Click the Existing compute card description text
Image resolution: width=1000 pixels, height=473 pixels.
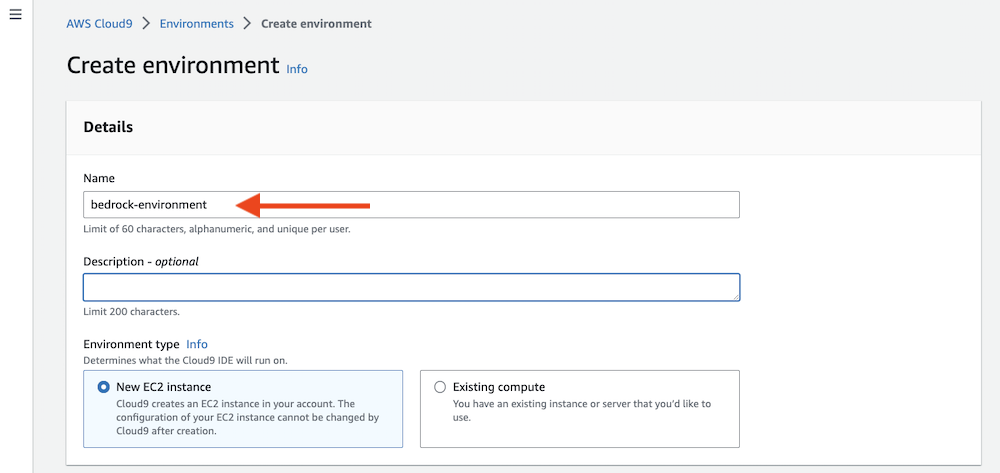click(581, 410)
